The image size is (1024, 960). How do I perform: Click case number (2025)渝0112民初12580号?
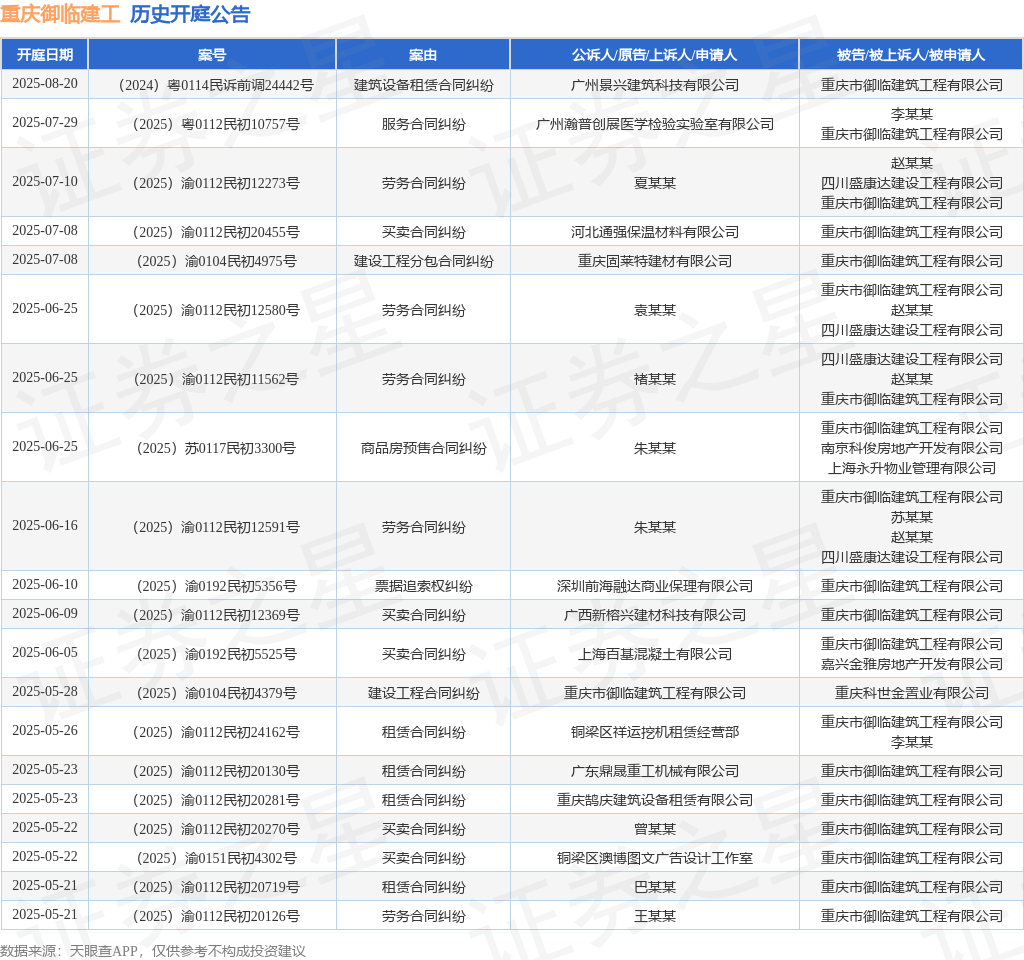pos(212,310)
